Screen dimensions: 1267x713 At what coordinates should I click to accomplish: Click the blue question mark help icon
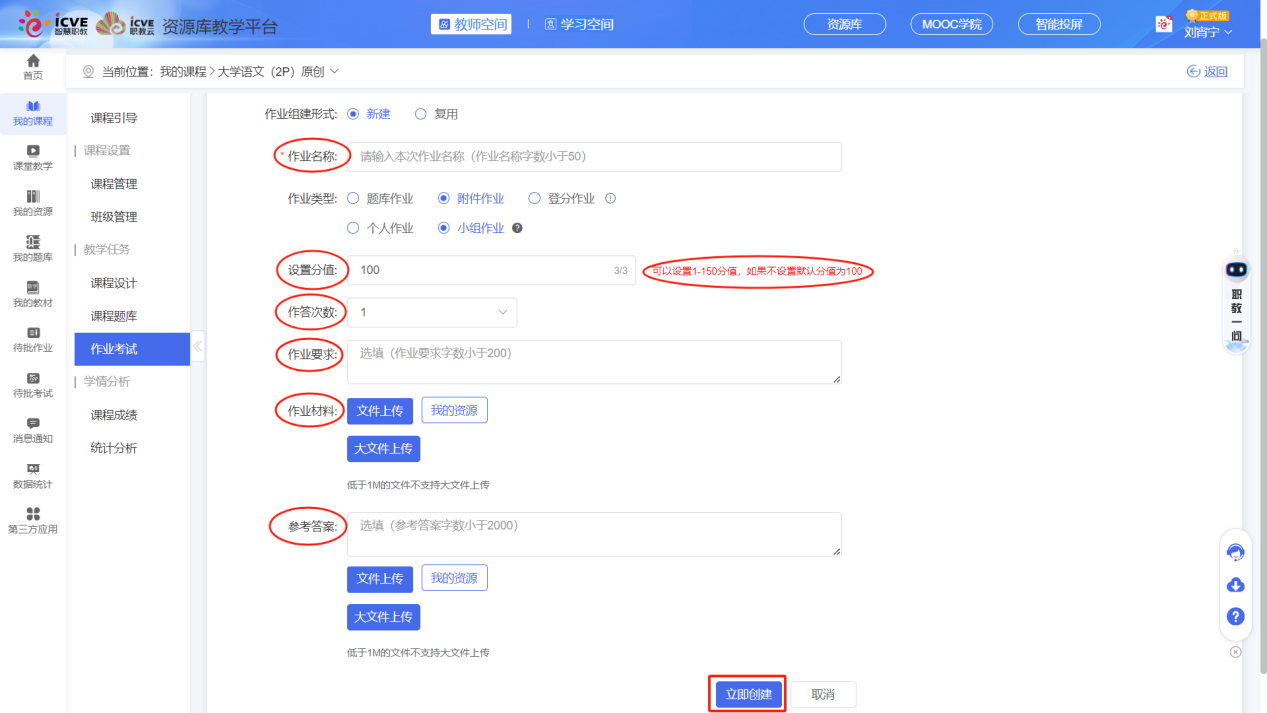(1236, 617)
